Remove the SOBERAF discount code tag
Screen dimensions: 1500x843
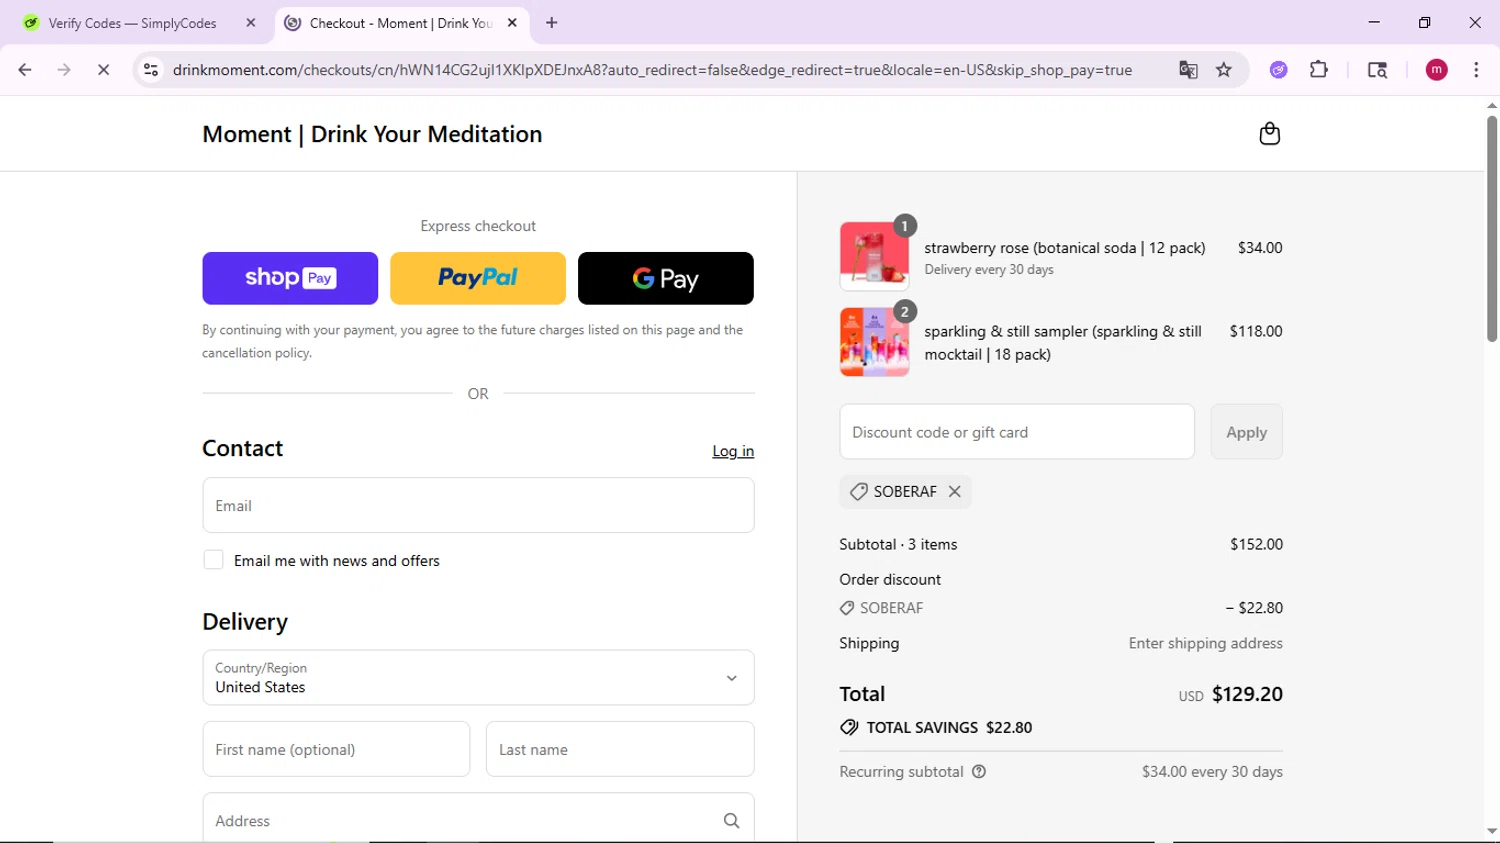coord(955,491)
